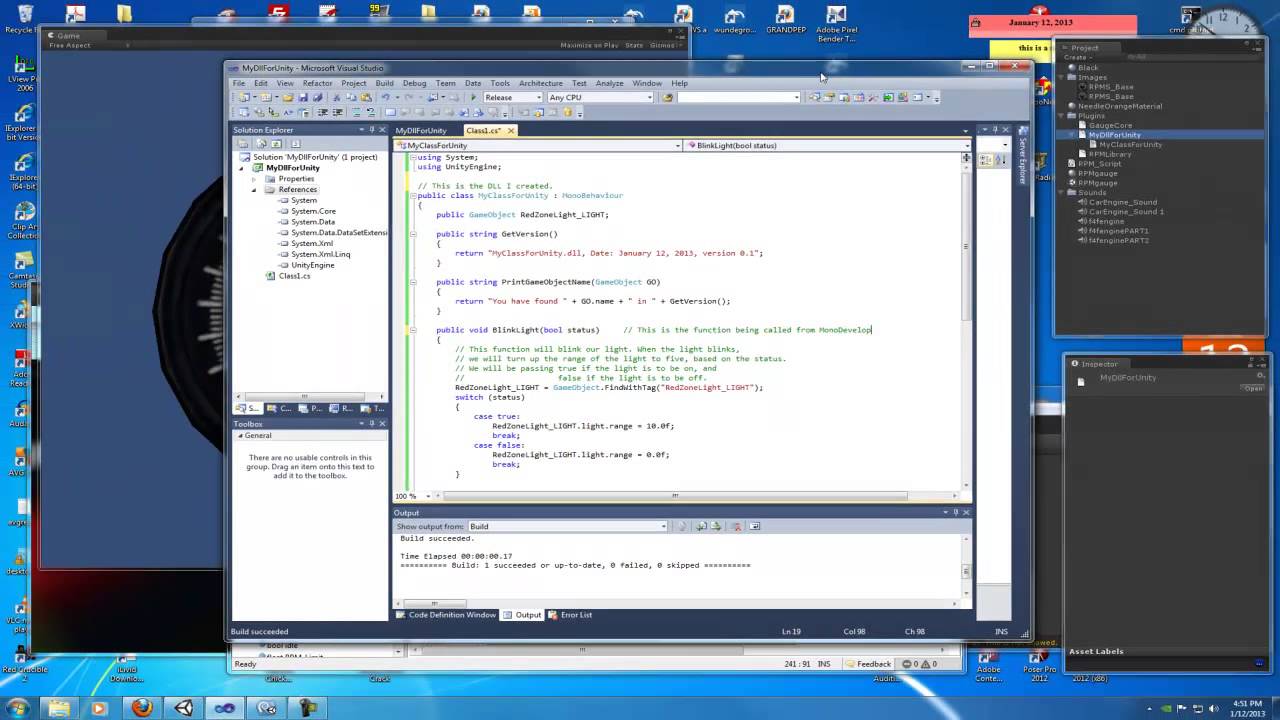Switch to the Code Definition Window tab
The image size is (1280, 720).
(445, 615)
